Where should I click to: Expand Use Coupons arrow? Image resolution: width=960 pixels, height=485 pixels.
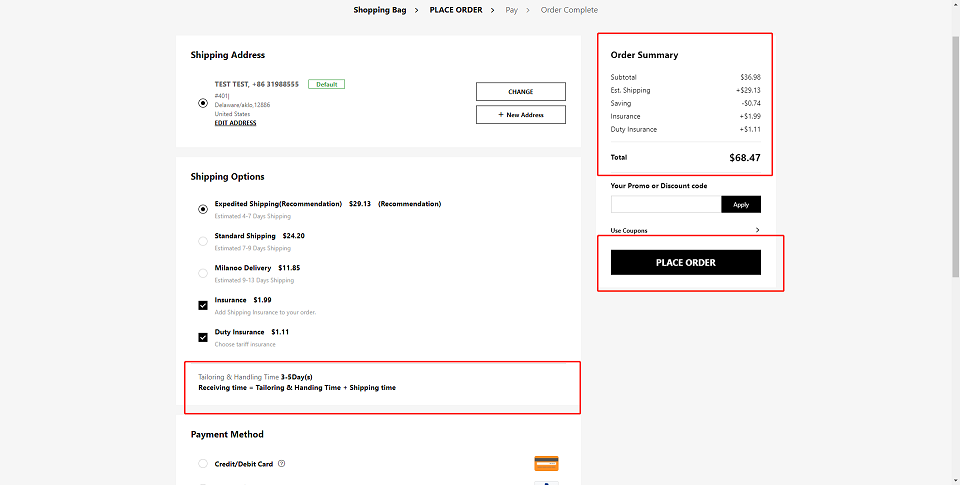(x=757, y=230)
